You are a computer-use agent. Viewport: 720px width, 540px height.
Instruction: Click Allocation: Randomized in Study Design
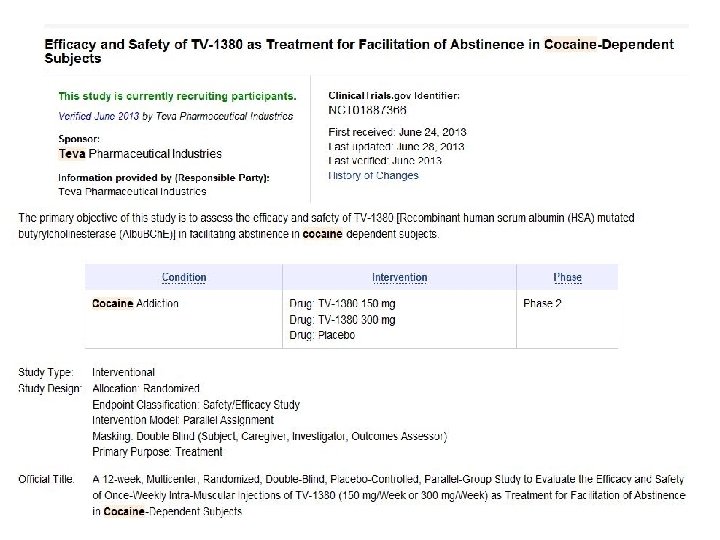point(145,388)
